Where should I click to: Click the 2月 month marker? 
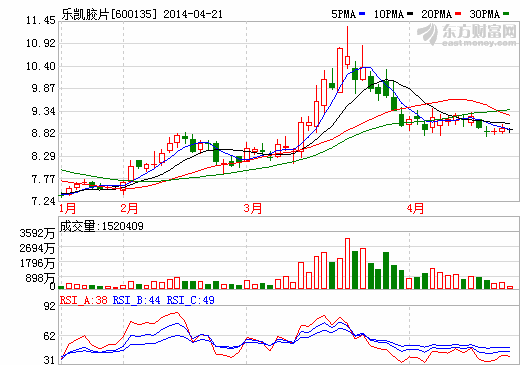(x=129, y=209)
